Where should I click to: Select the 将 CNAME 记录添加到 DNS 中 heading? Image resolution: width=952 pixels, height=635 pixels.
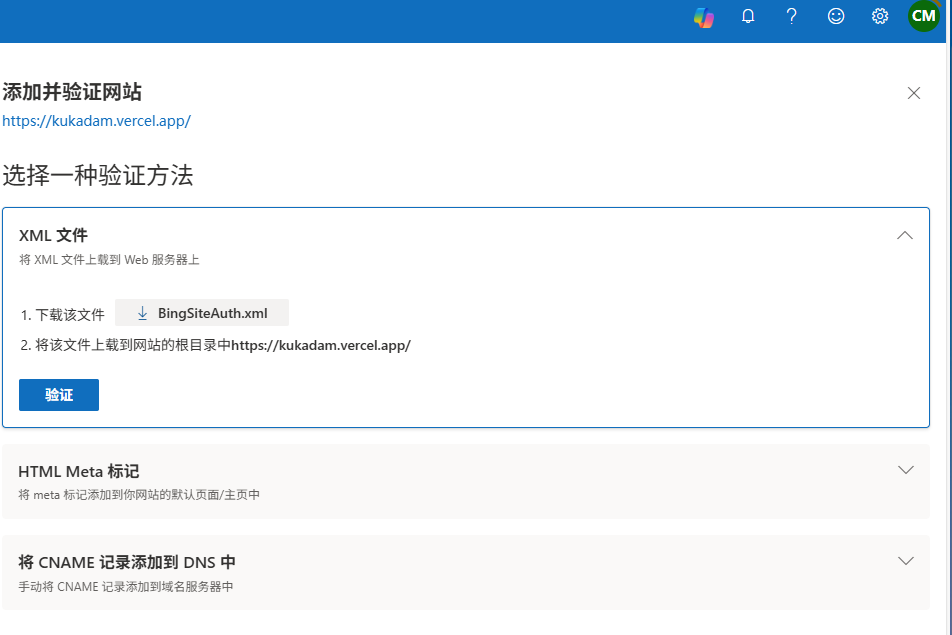point(126,563)
